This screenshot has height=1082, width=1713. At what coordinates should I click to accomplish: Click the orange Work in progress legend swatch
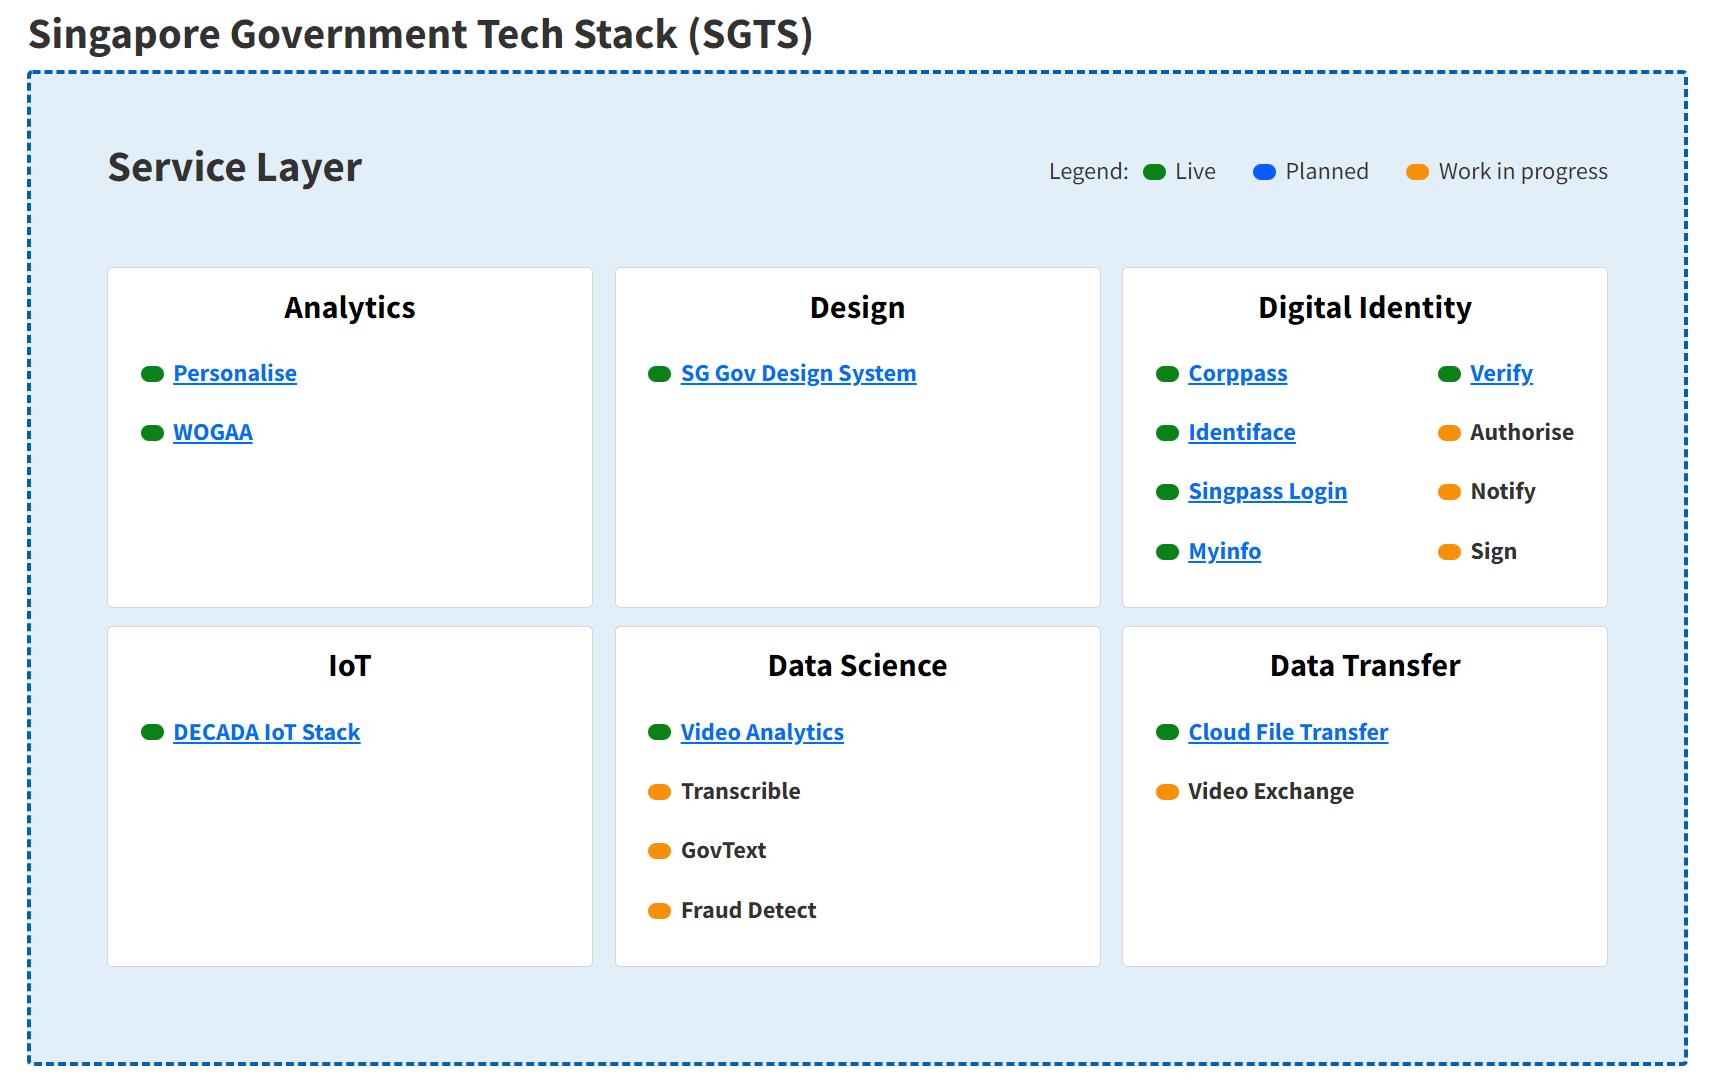(1417, 172)
